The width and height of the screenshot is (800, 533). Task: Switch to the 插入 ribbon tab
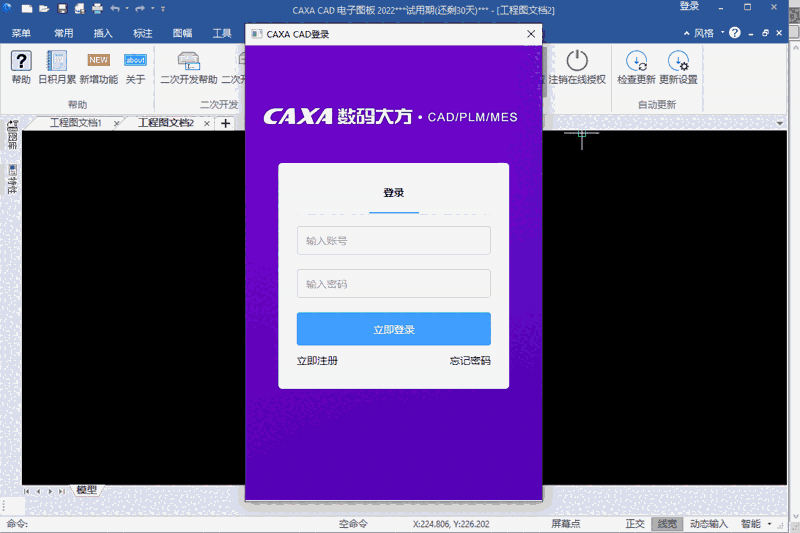(103, 34)
